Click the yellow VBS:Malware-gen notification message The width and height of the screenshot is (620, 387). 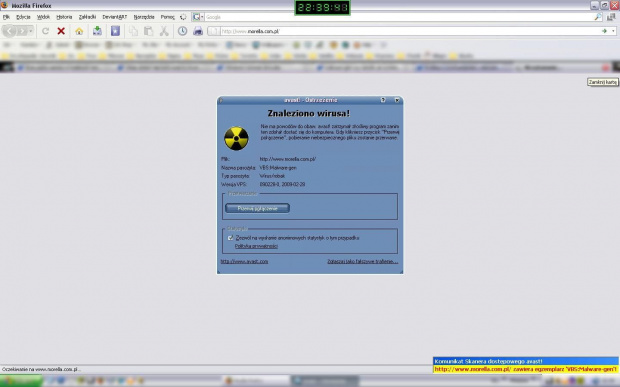click(x=525, y=369)
